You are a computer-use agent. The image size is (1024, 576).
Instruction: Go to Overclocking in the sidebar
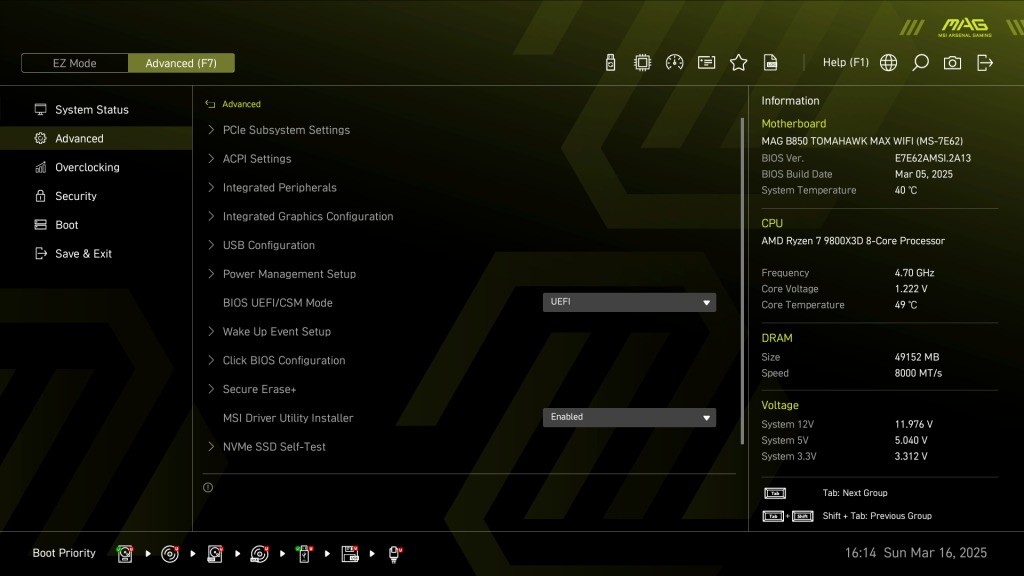[x=87, y=167]
